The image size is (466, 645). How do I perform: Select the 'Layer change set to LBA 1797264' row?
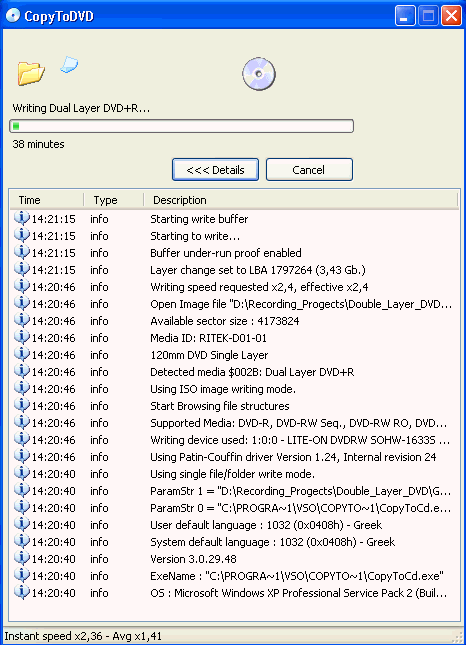pos(234,270)
